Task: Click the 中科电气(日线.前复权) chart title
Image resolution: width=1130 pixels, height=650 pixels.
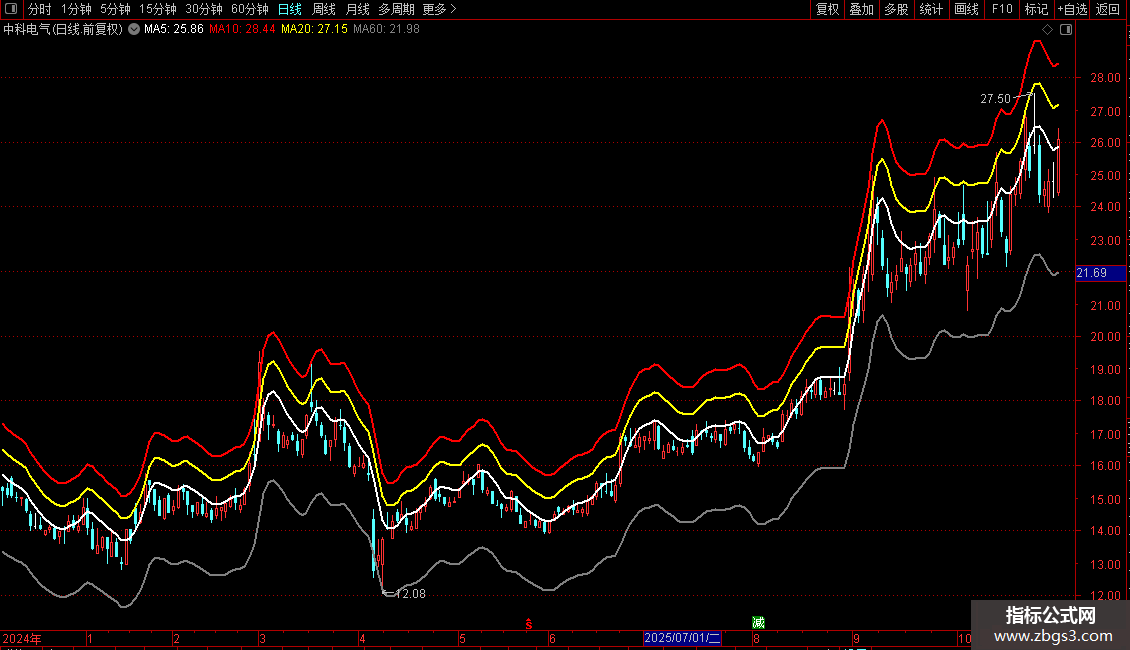Action: point(63,30)
